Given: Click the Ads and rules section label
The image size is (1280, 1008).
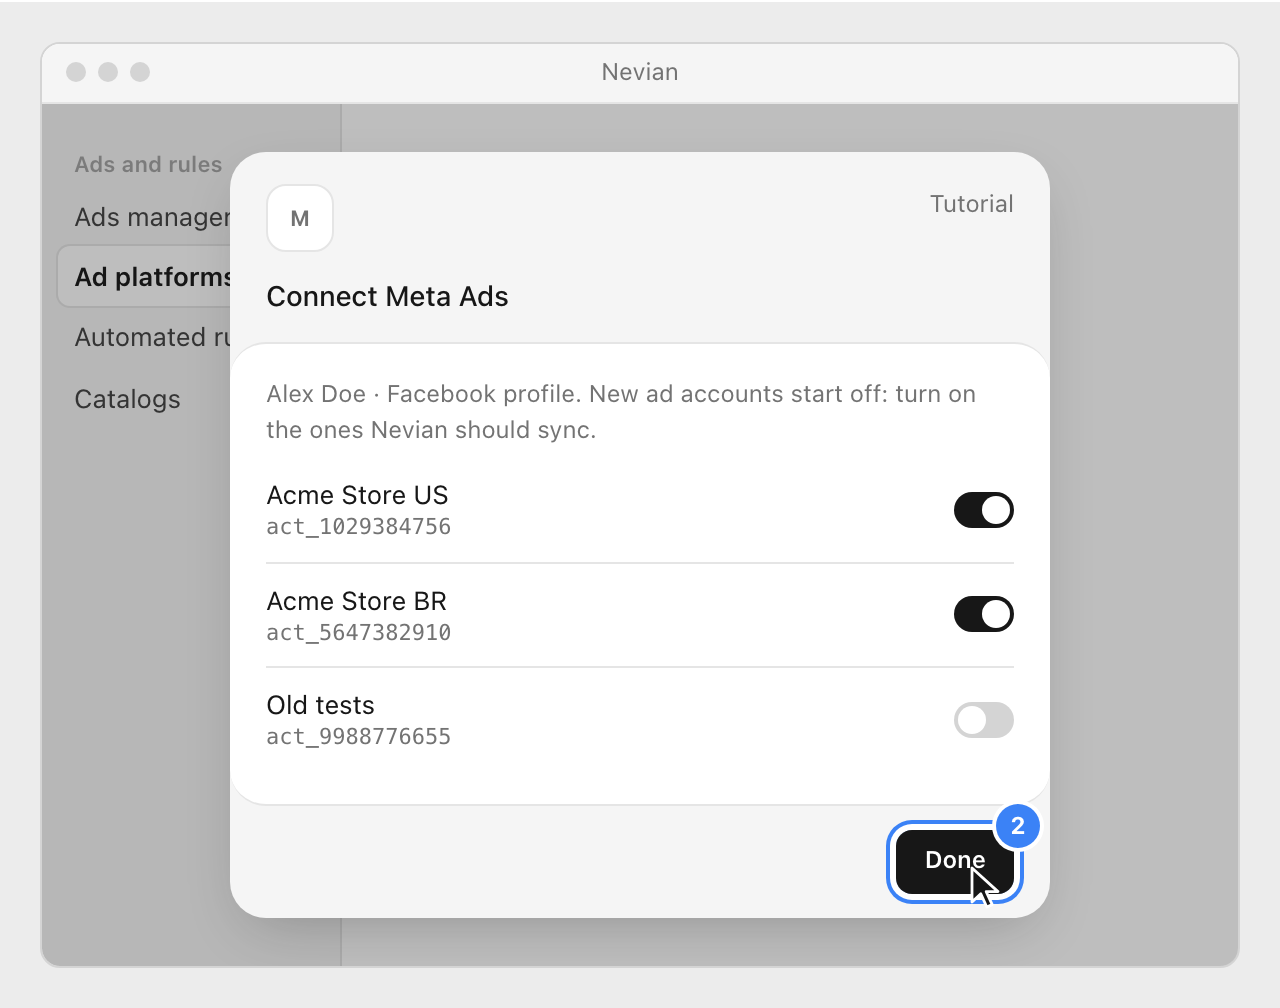Looking at the screenshot, I should click(148, 164).
